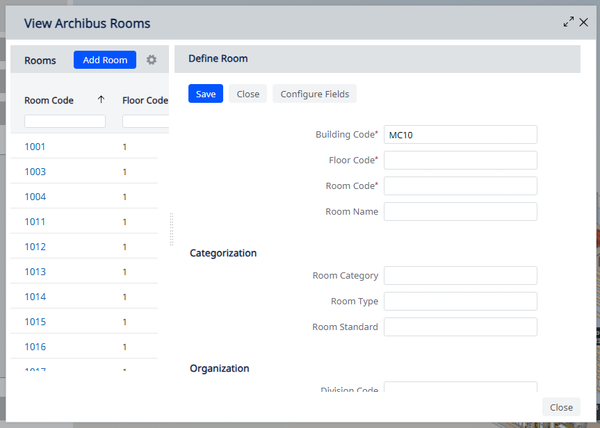
Task: Close the View Archibus Rooms dialog with X
Action: (584, 22)
